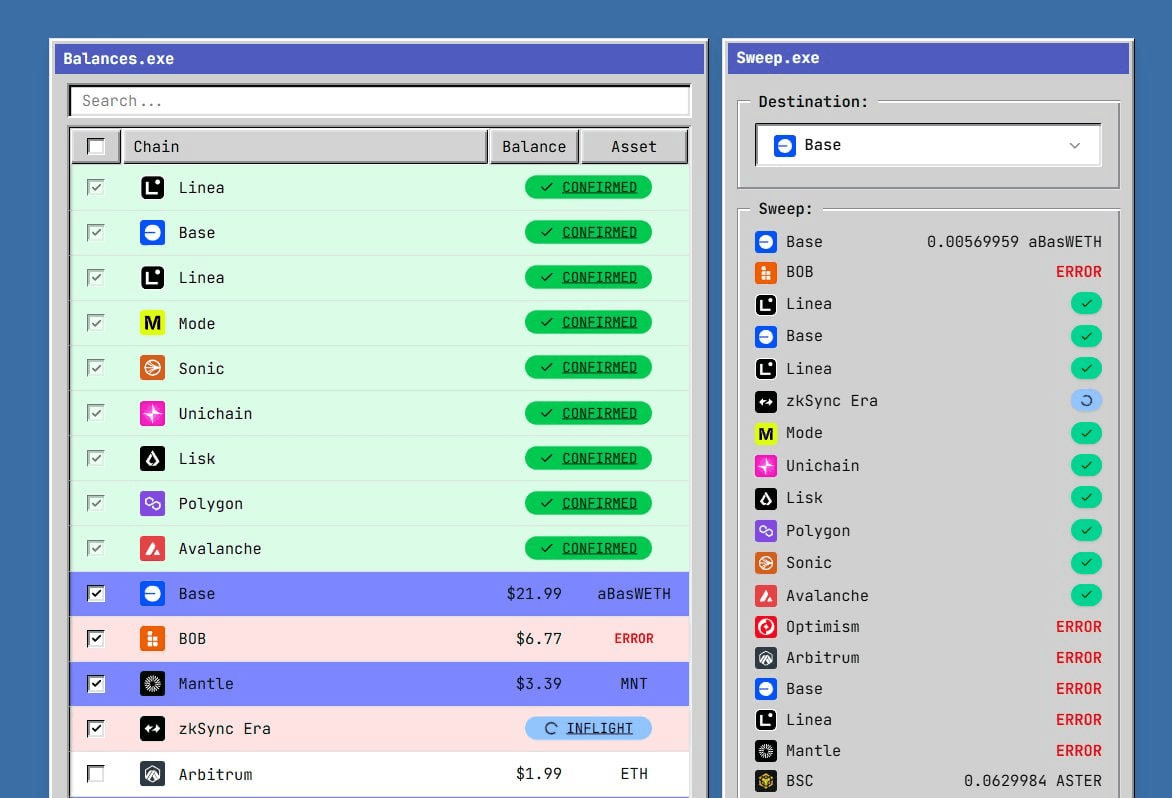This screenshot has height=798, width=1172.
Task: Click the zkSync Era loading spinner in Sweep
Action: tap(1086, 401)
